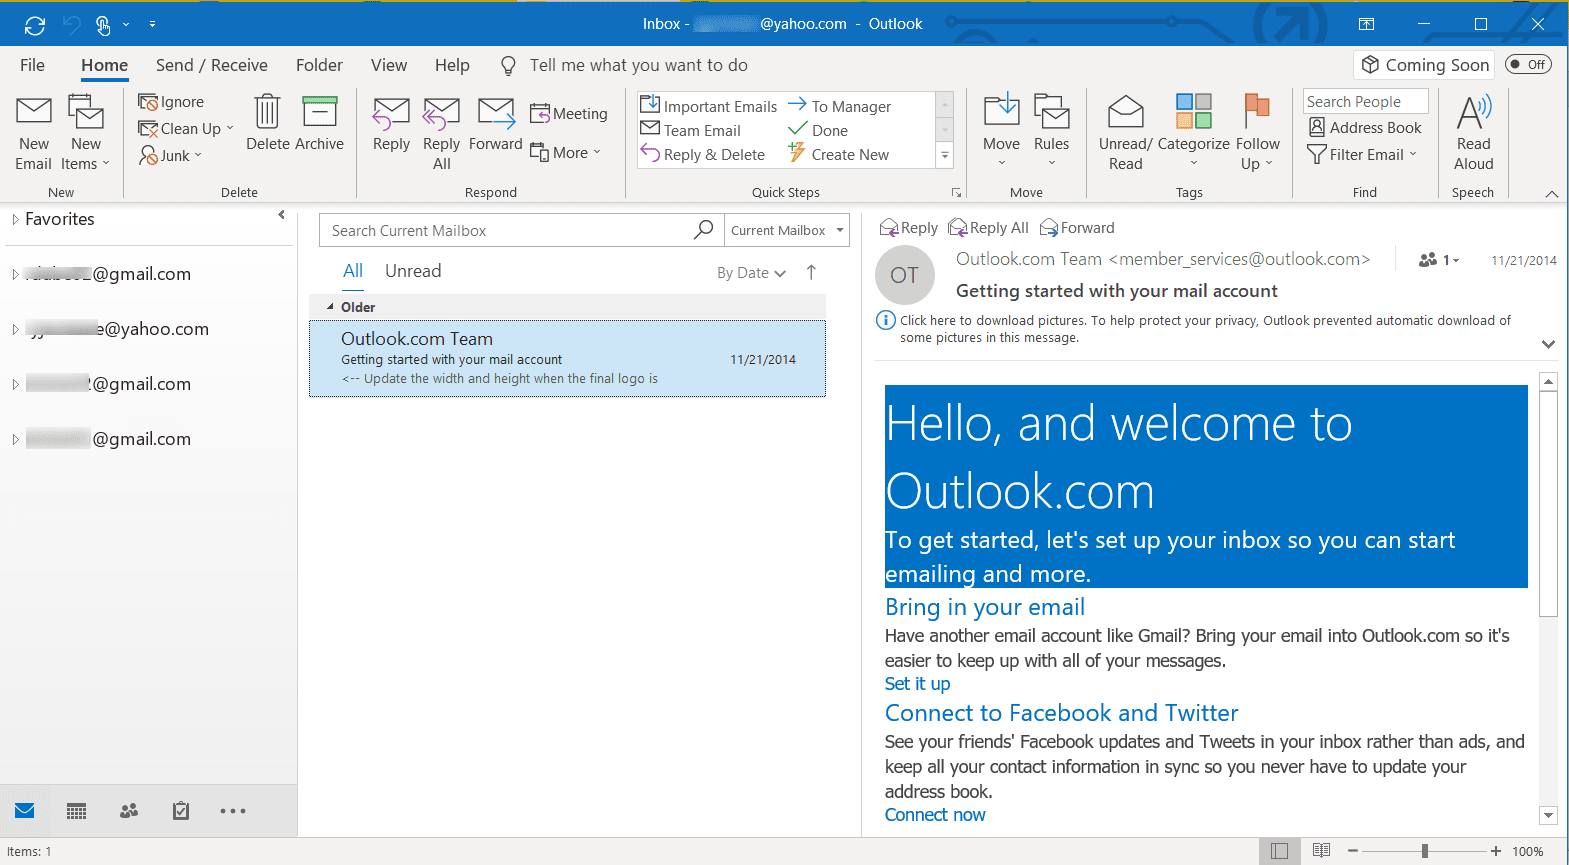The width and height of the screenshot is (1569, 865).
Task: Open the Move to folder button
Action: coord(1001,131)
